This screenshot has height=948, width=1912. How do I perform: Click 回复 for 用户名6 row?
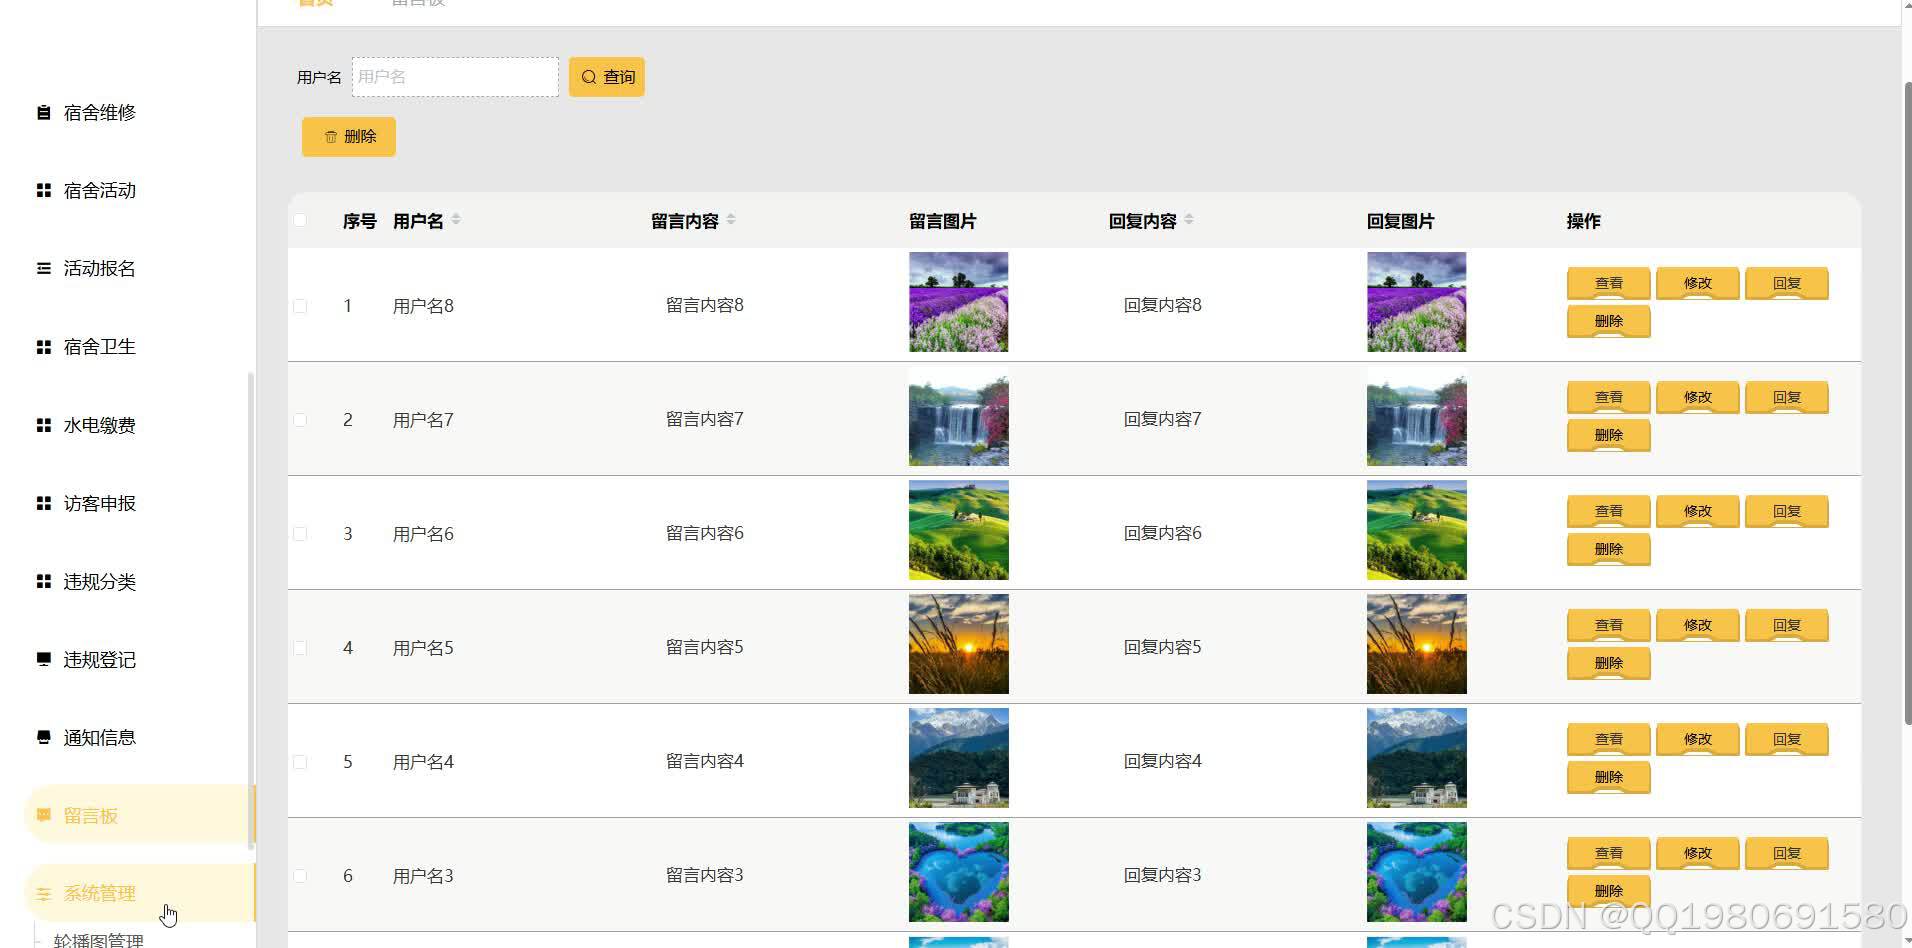click(x=1786, y=511)
